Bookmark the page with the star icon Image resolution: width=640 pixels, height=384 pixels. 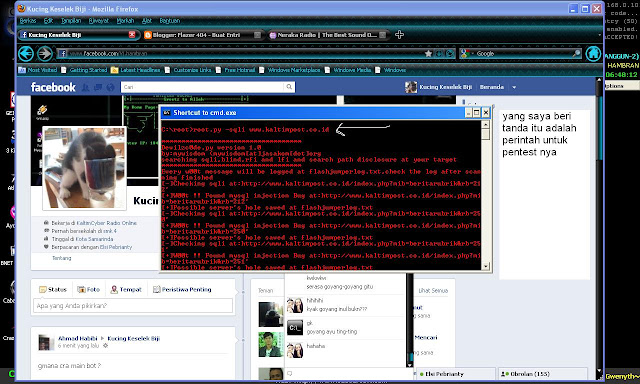(x=428, y=53)
